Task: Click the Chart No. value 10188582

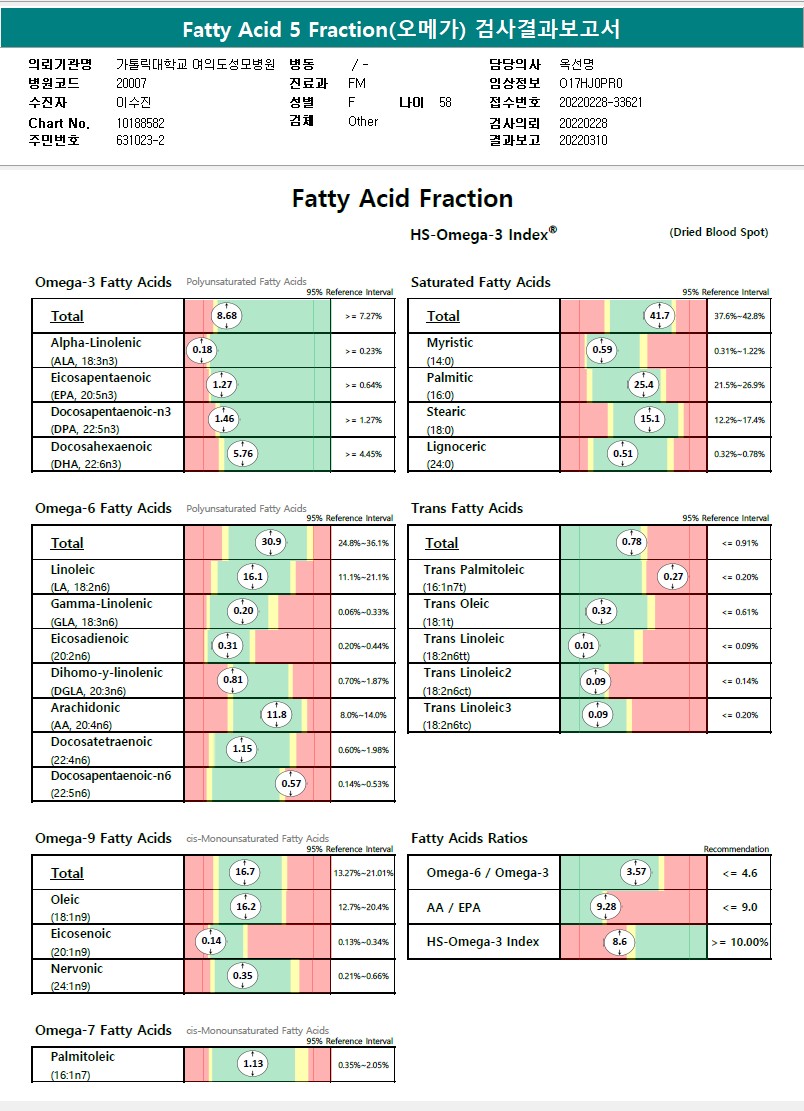Action: click(x=140, y=123)
